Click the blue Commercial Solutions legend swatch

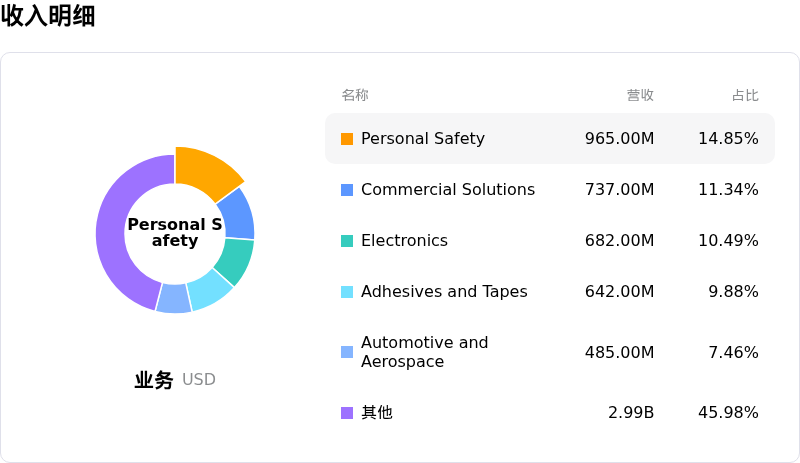347,190
